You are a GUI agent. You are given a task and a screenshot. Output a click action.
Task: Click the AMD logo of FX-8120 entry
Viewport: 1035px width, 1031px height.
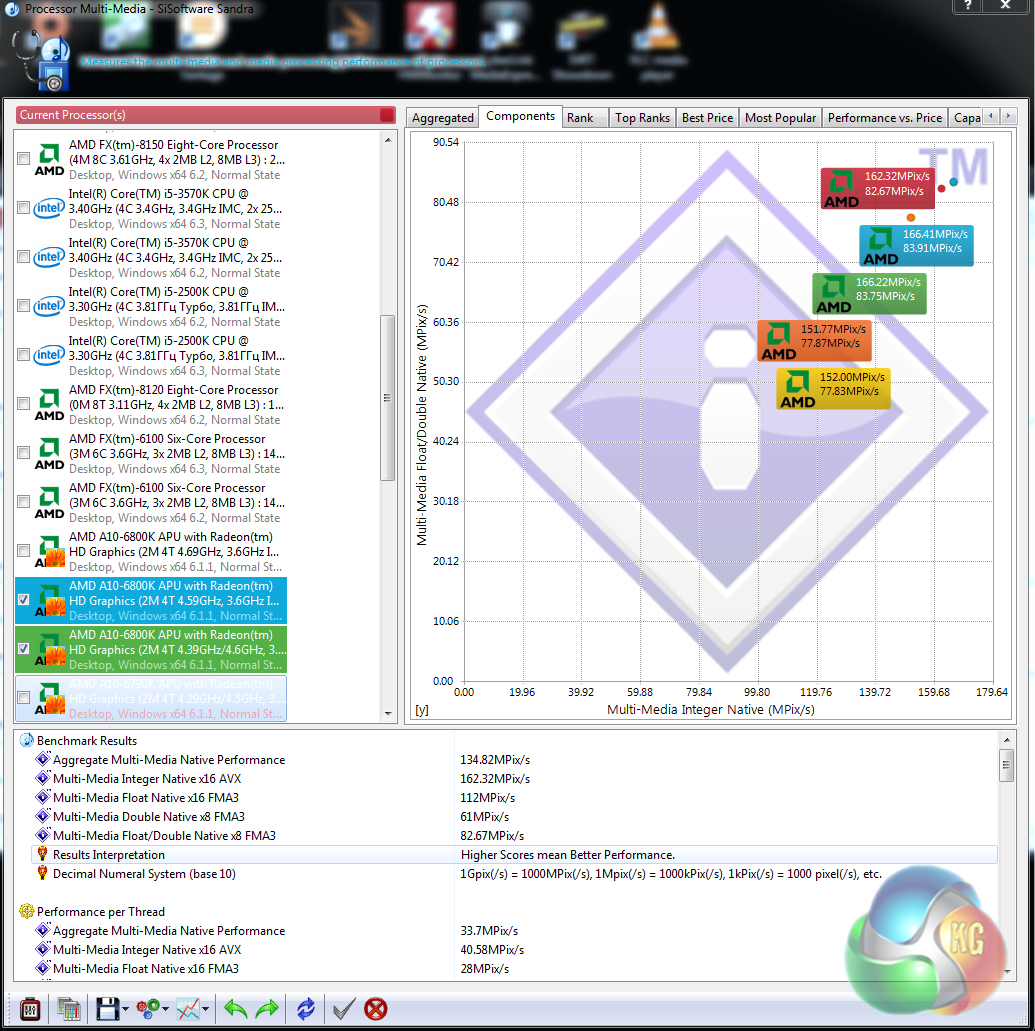[x=49, y=404]
